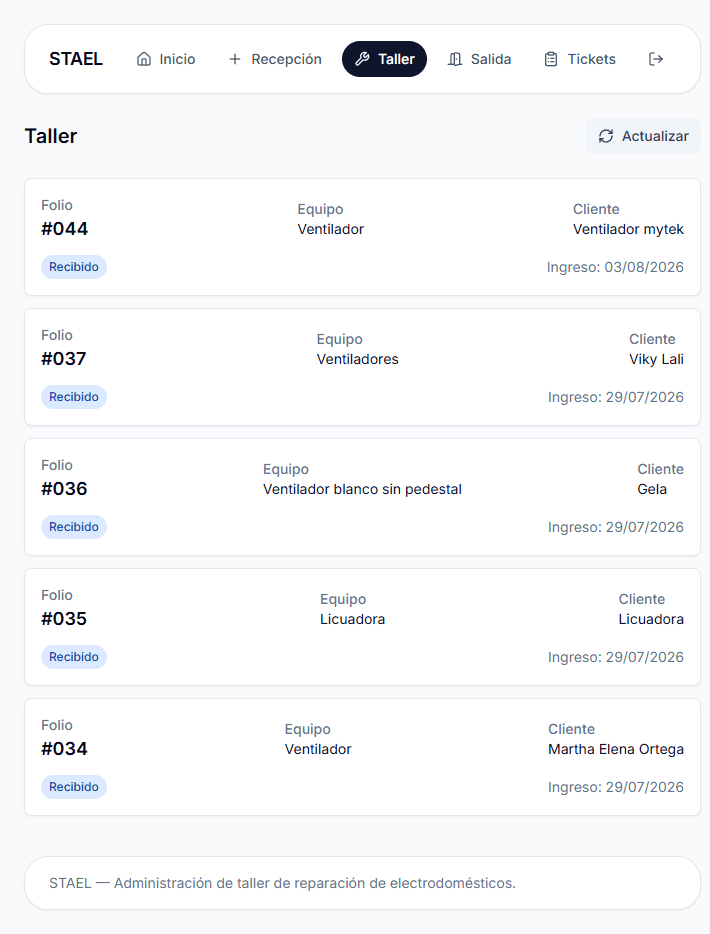Click equipment Ventilador blanco sin pedestal
Viewport: 710px width, 934px height.
click(x=362, y=489)
